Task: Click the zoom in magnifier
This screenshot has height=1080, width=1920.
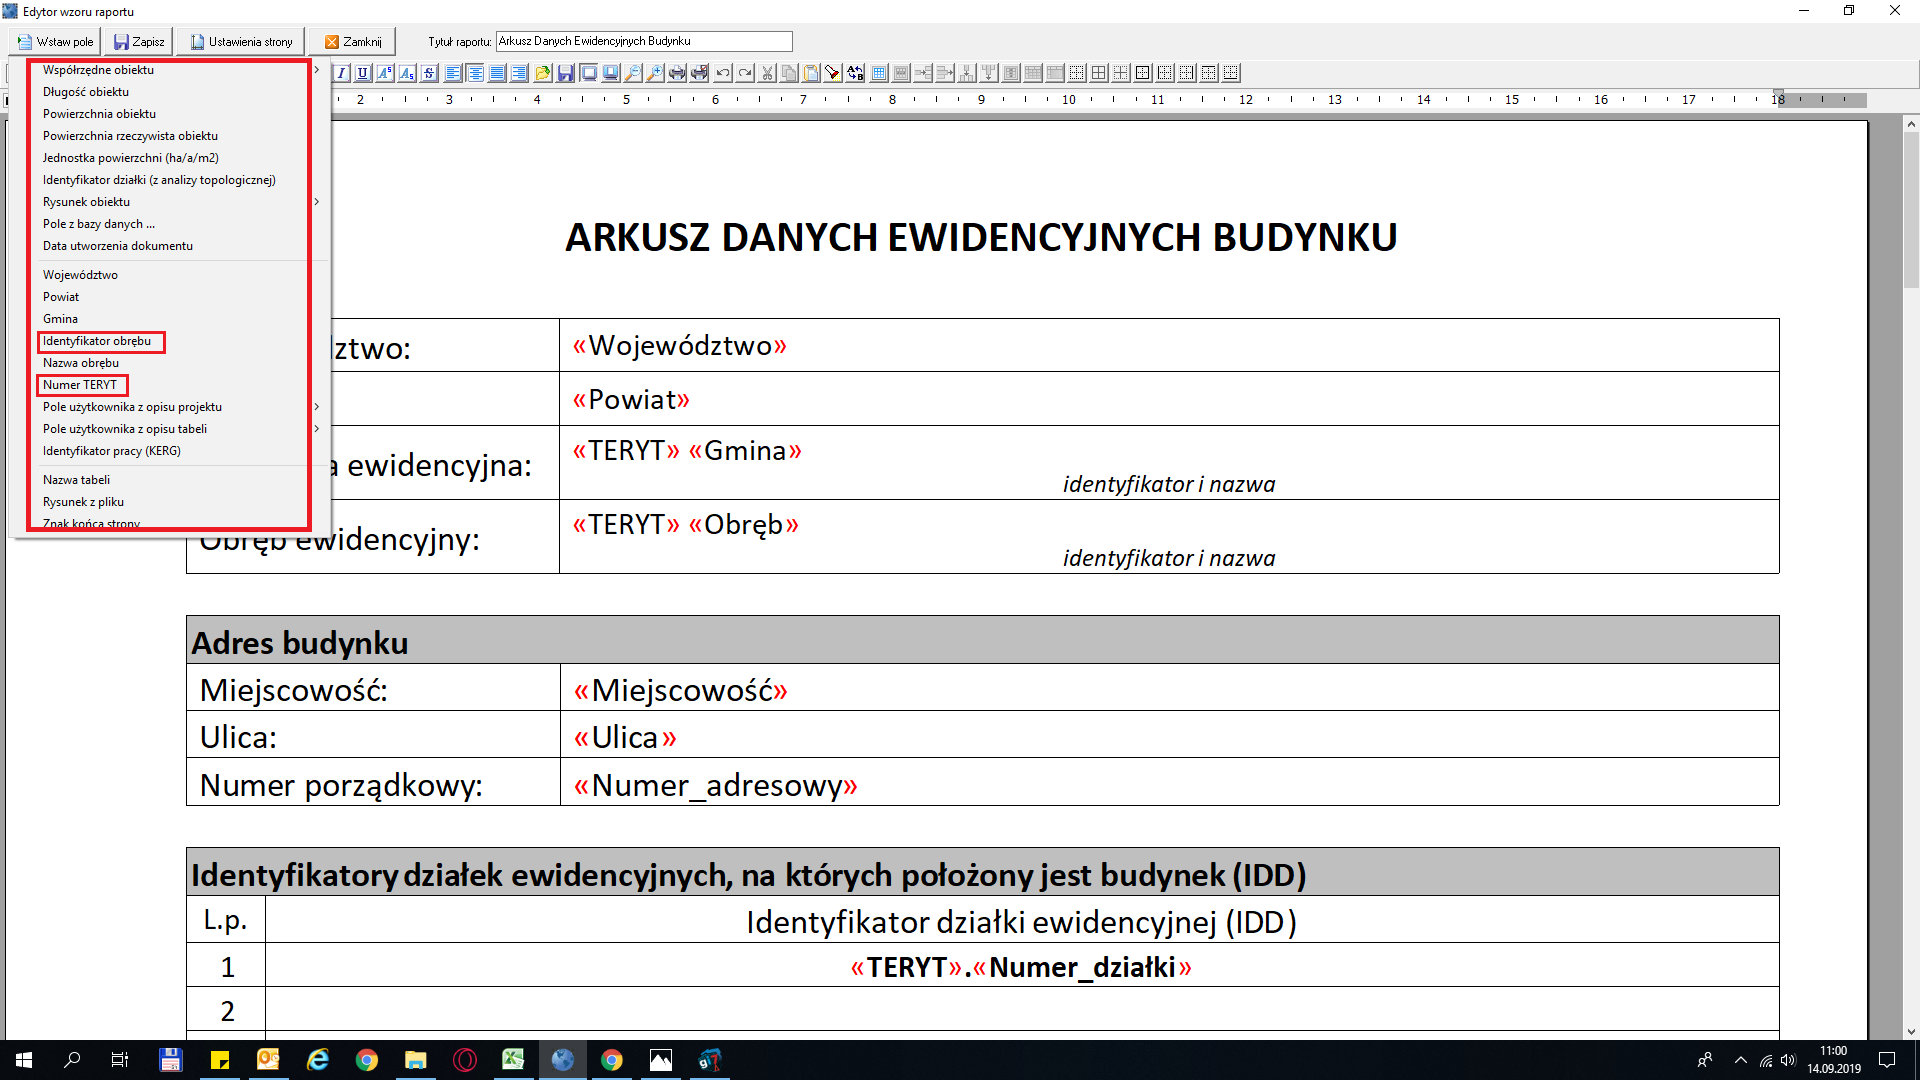Action: [654, 73]
